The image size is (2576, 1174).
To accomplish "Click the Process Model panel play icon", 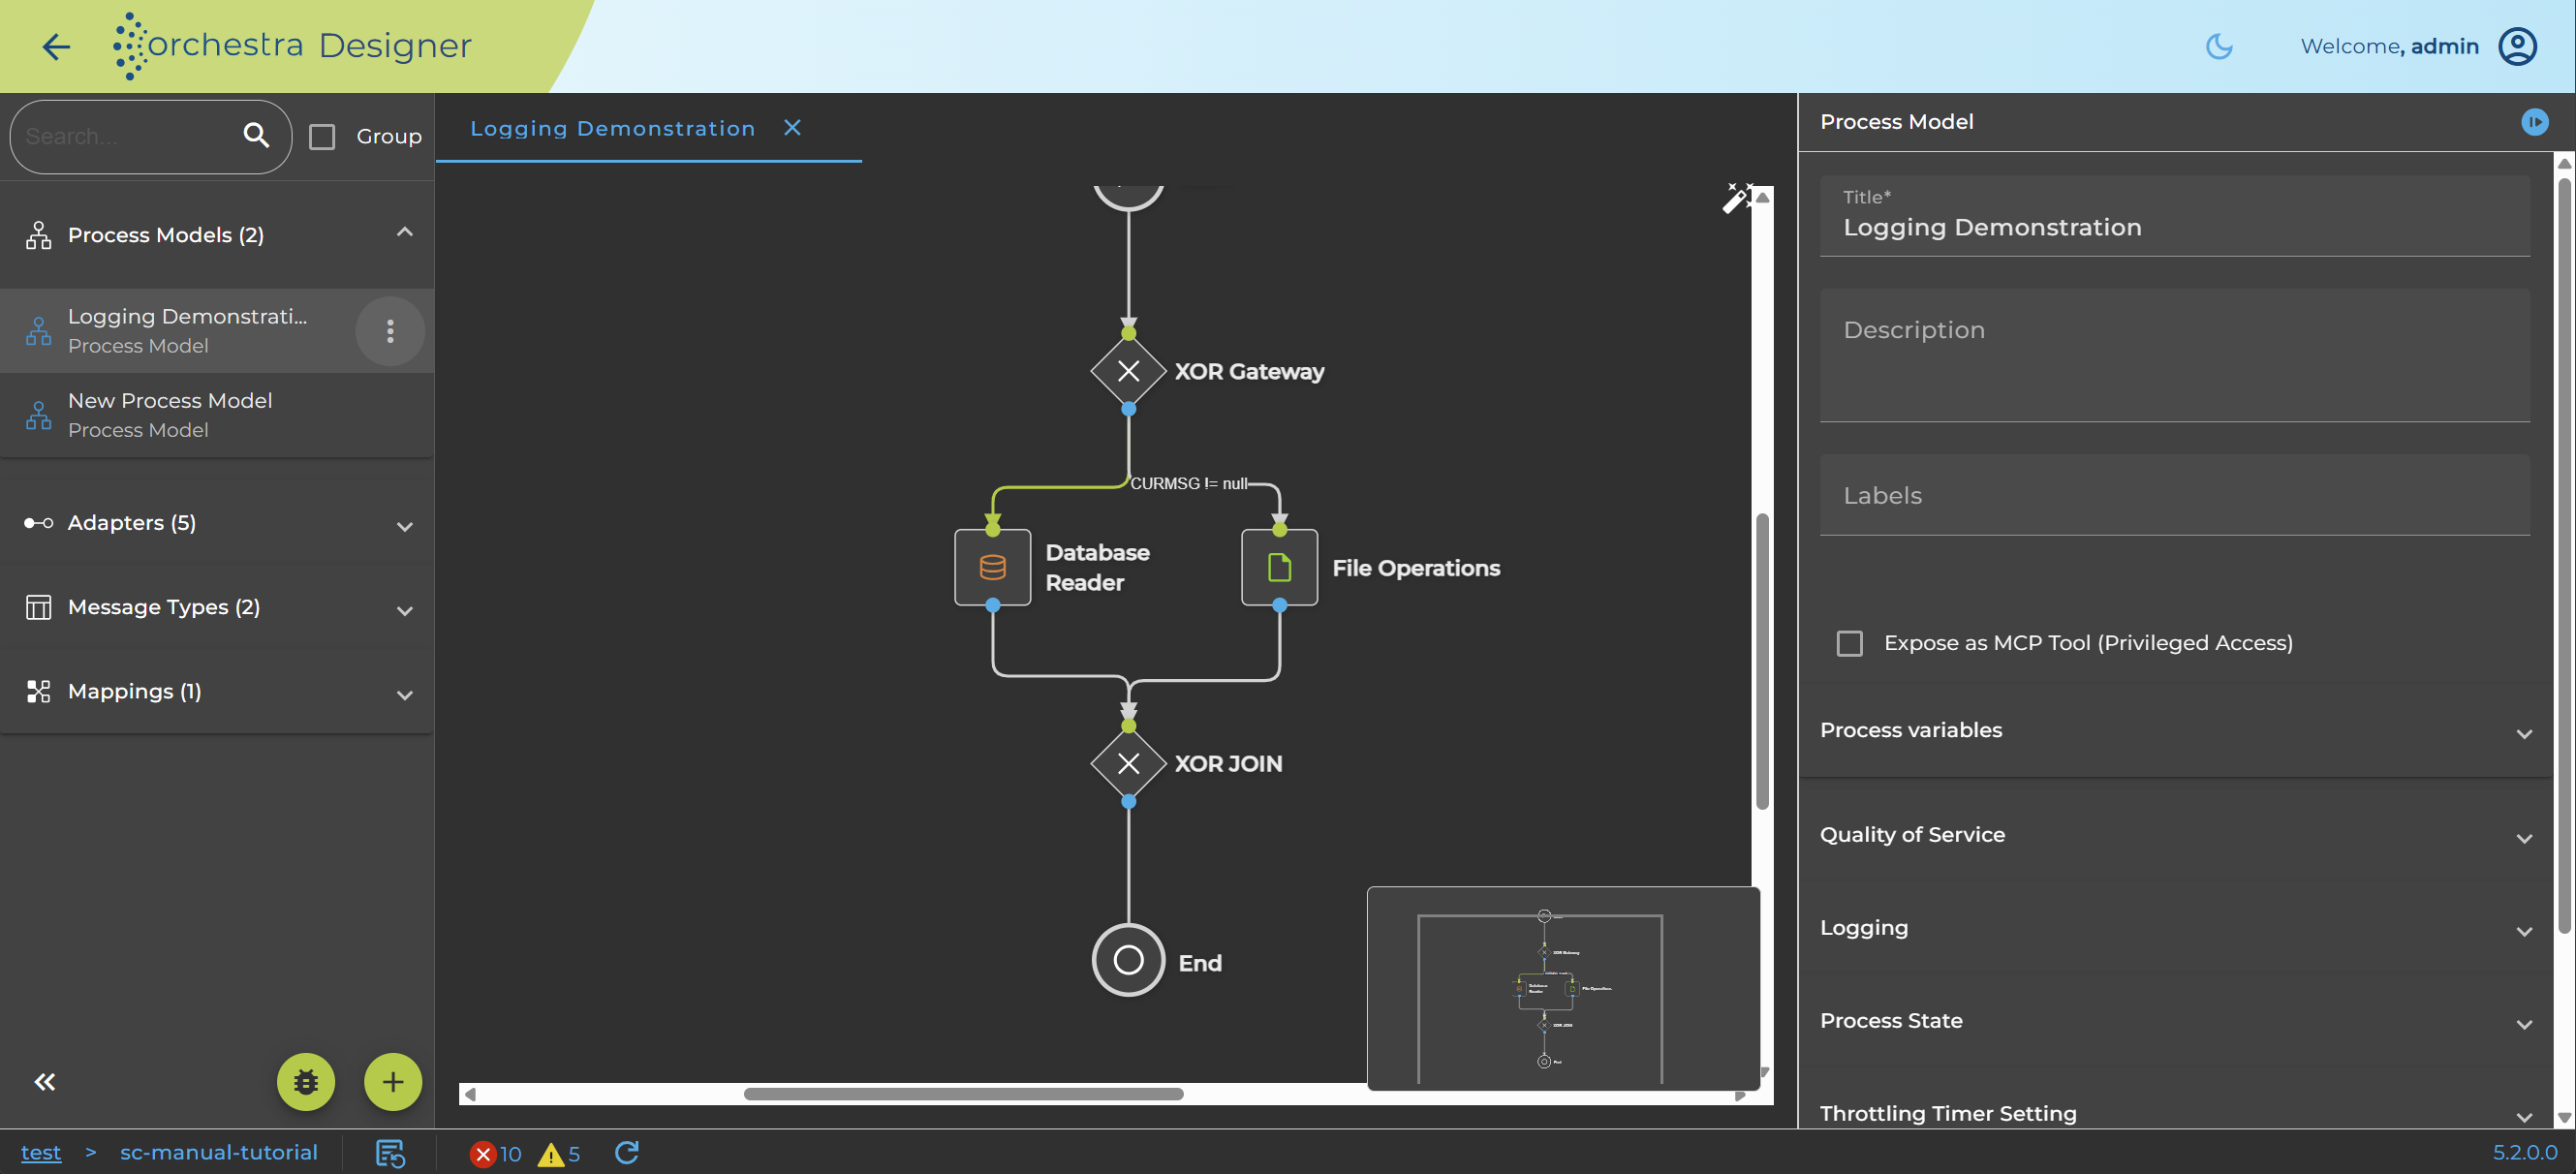I will [x=2534, y=122].
